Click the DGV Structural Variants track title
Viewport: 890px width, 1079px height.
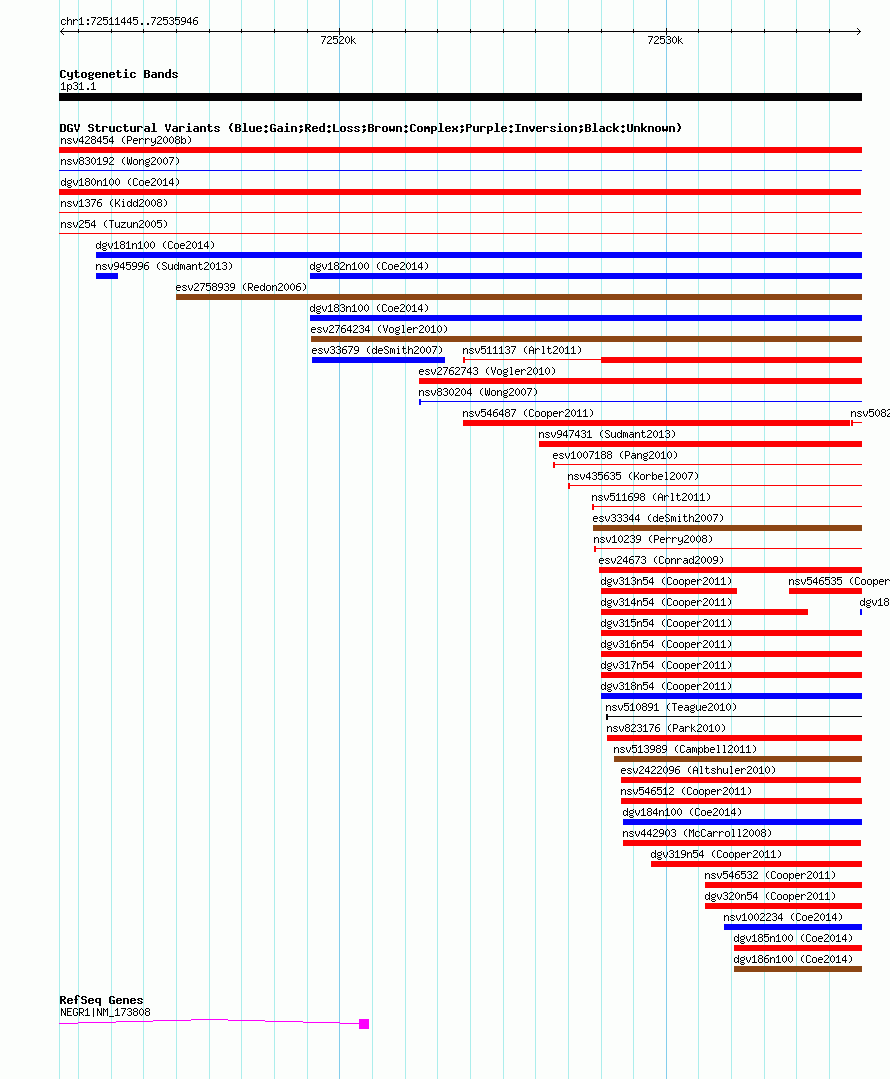[370, 128]
